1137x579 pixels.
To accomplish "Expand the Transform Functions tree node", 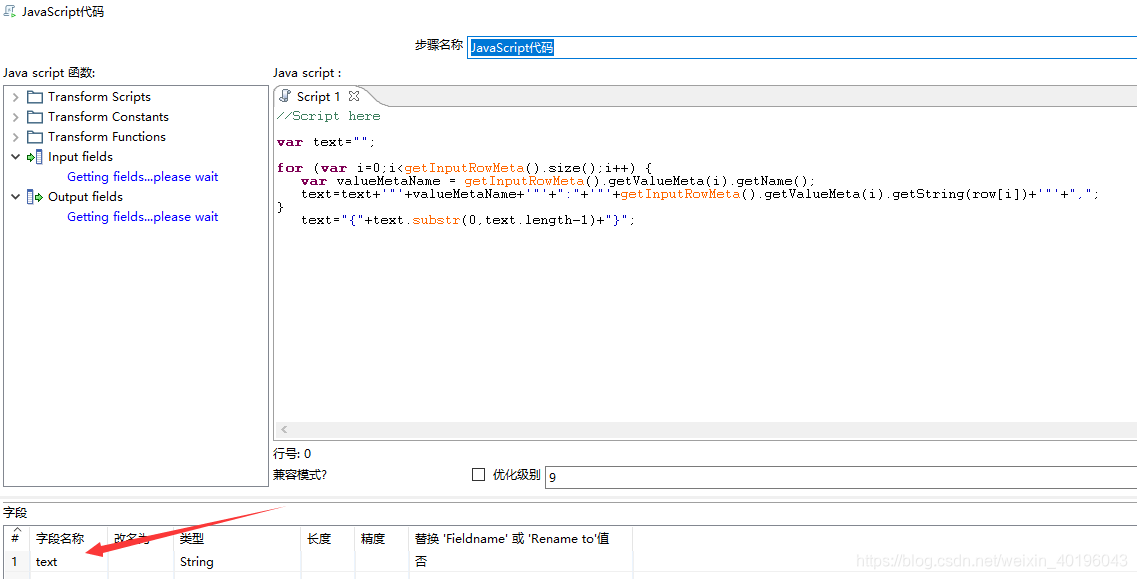I will coord(16,136).
